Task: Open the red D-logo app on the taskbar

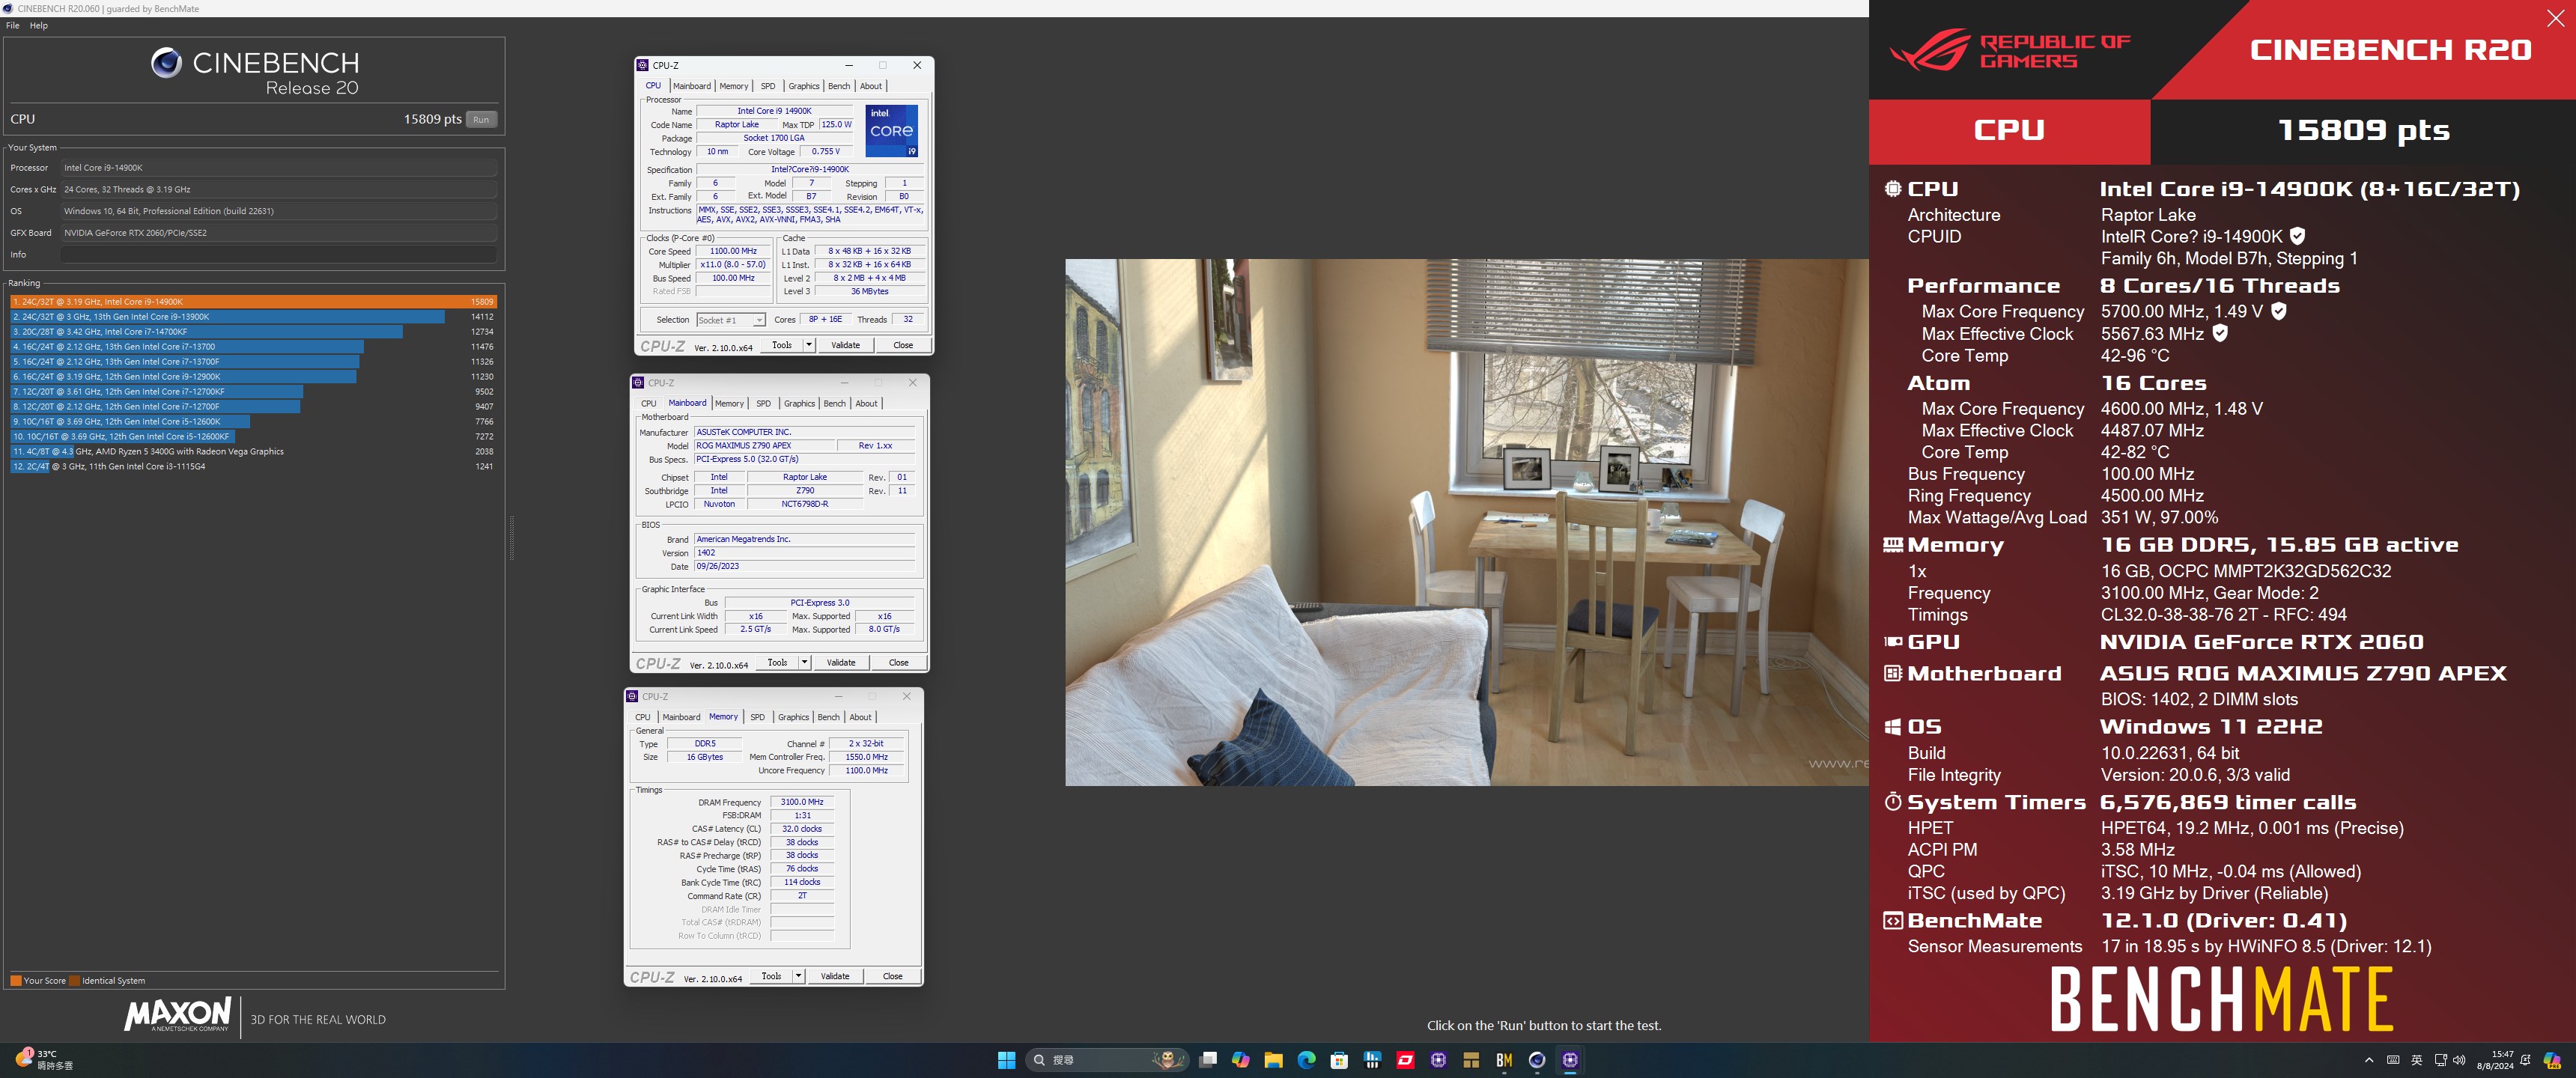Action: [x=1405, y=1060]
